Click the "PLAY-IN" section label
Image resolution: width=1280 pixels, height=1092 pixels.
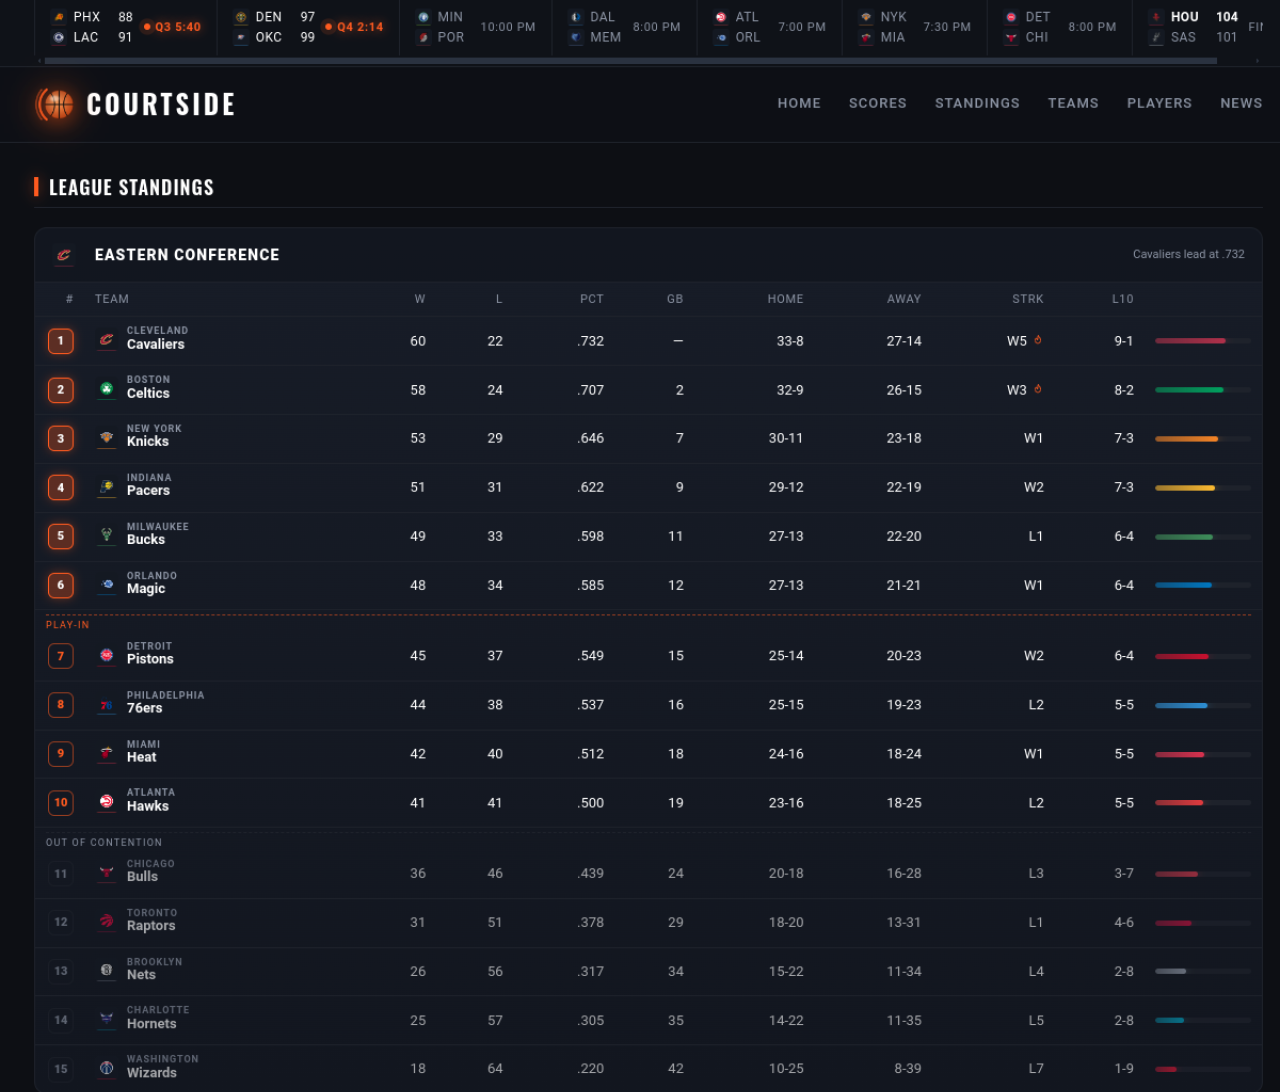point(68,624)
